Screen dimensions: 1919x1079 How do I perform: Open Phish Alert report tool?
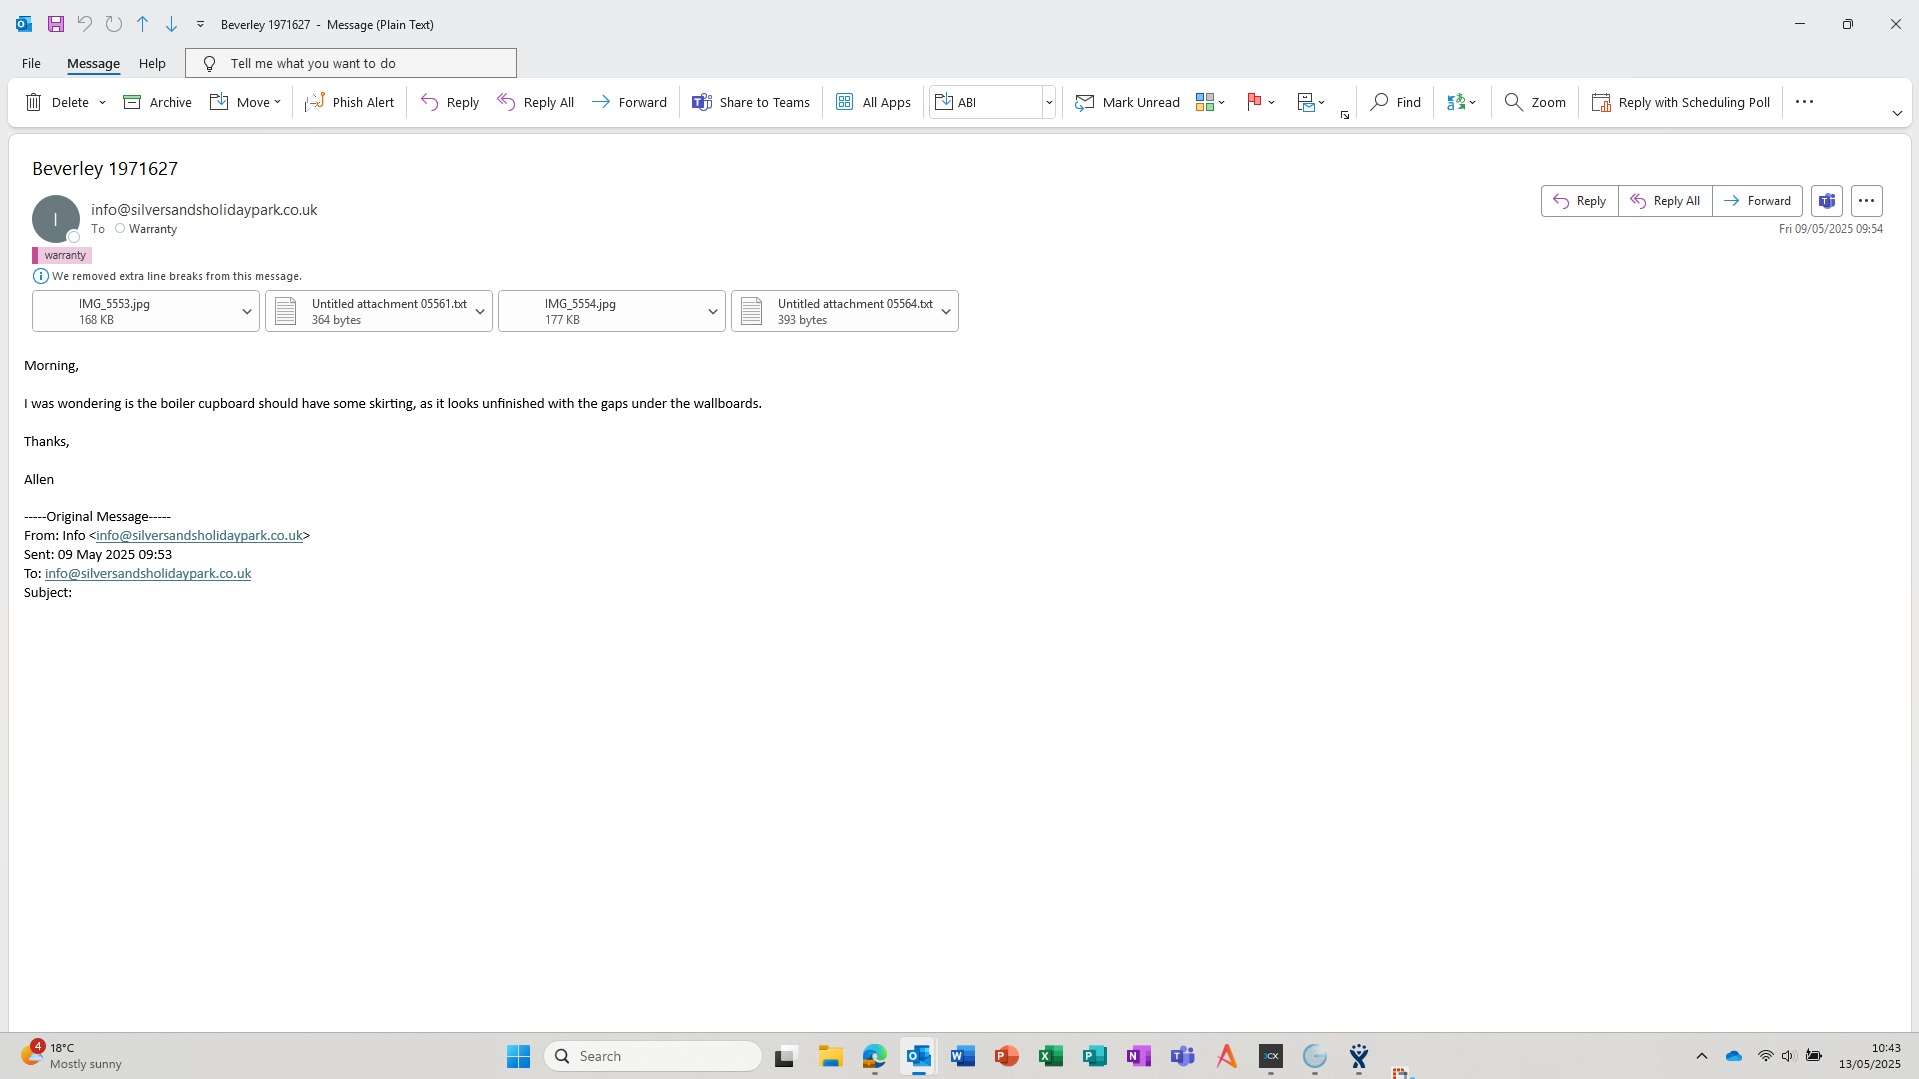click(350, 102)
